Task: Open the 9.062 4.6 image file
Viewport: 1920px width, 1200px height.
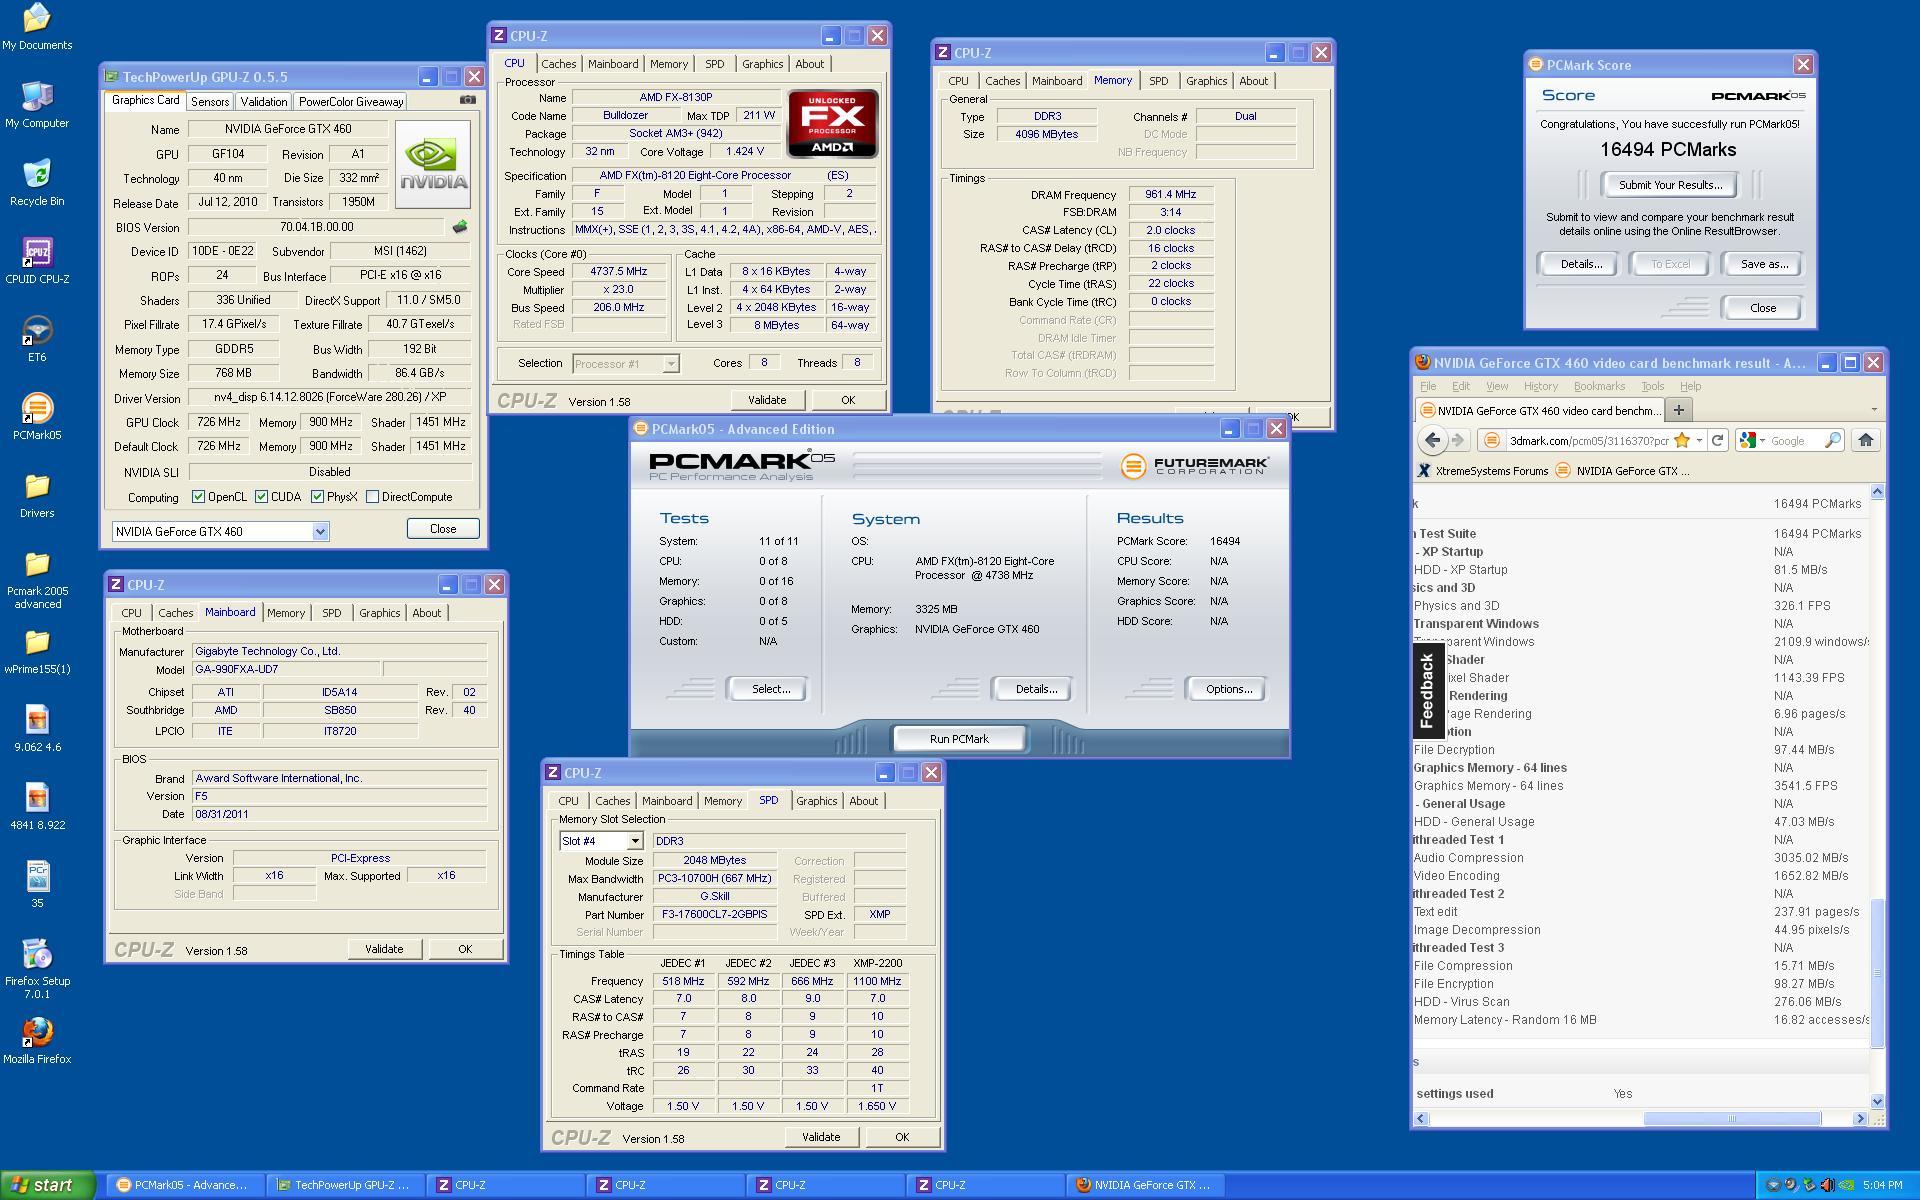Action: click(x=37, y=729)
